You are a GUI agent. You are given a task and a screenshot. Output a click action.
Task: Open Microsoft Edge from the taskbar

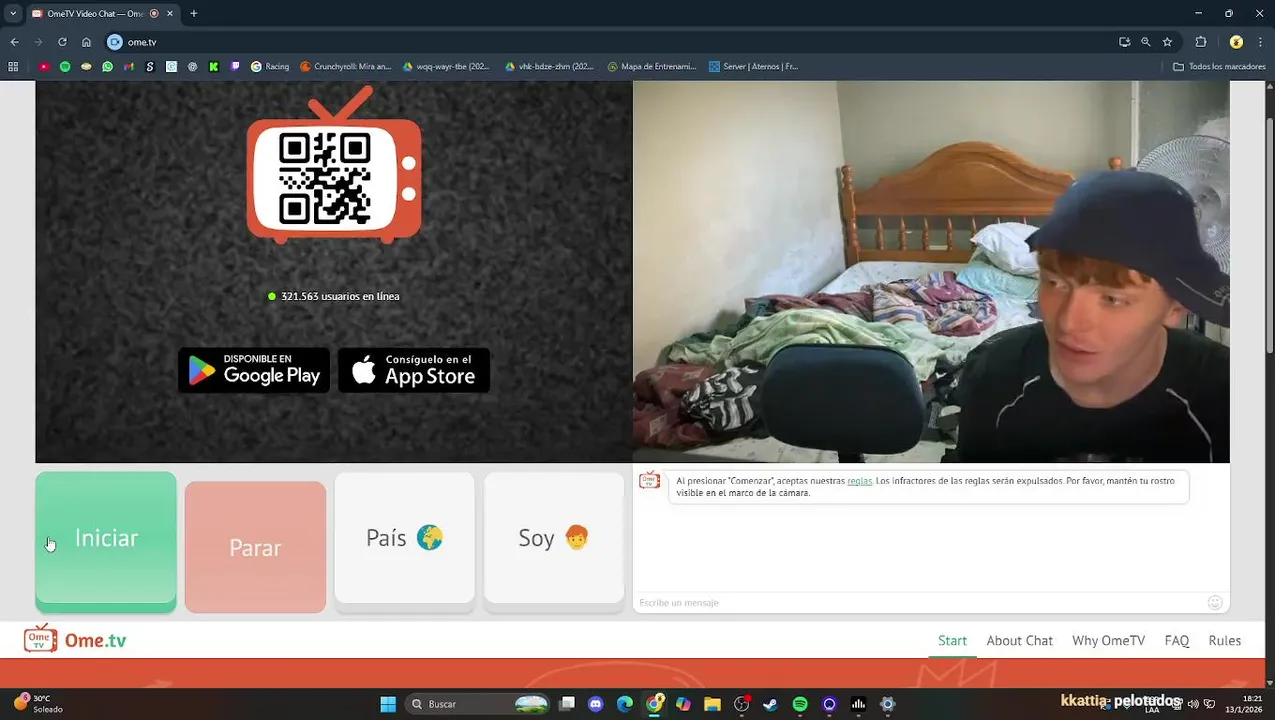tap(625, 704)
